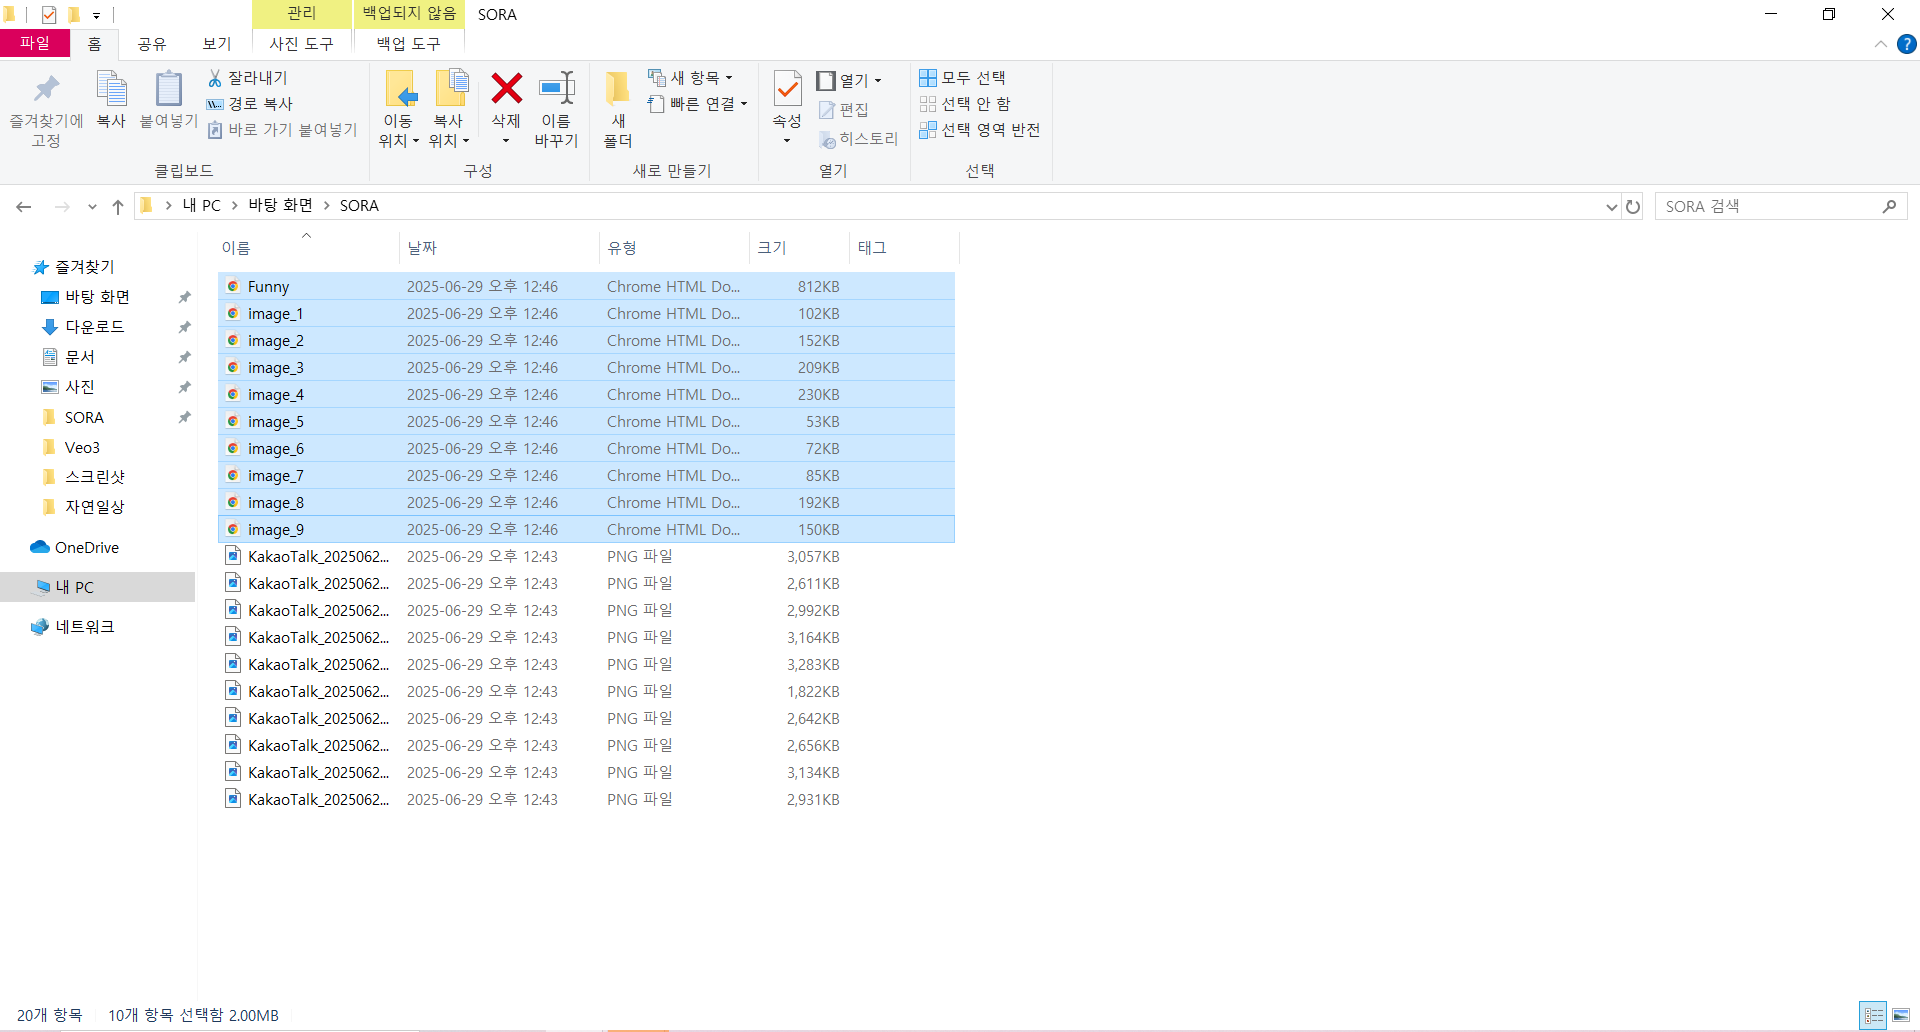Screen dimensions: 1920x1032
Task: Expand New Item (새 항목) dropdown
Action: pyautogui.click(x=691, y=77)
